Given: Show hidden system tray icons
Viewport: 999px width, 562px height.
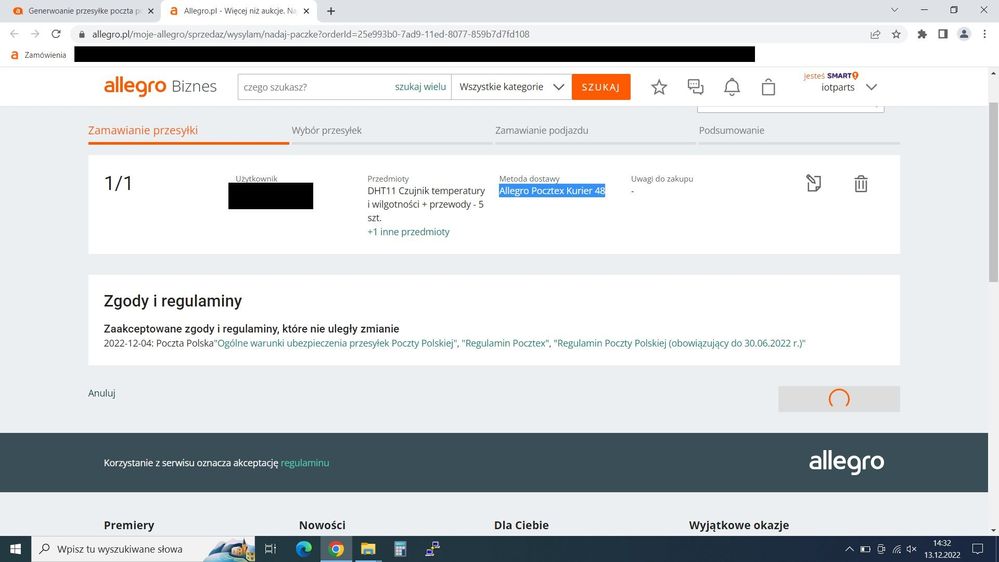Looking at the screenshot, I should [x=849, y=549].
